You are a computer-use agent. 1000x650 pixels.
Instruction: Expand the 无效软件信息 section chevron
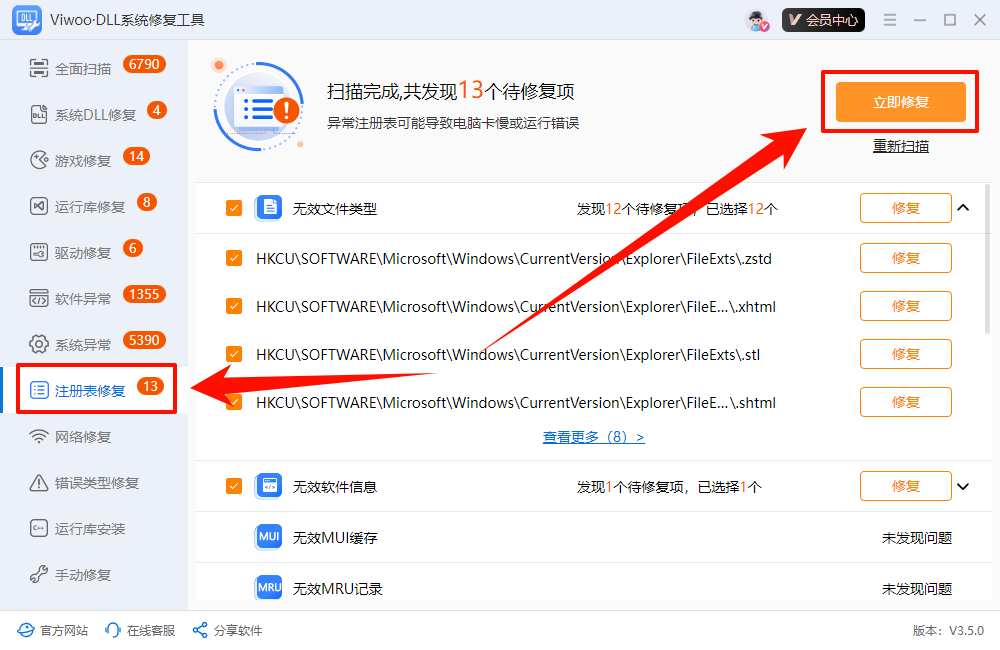click(964, 487)
